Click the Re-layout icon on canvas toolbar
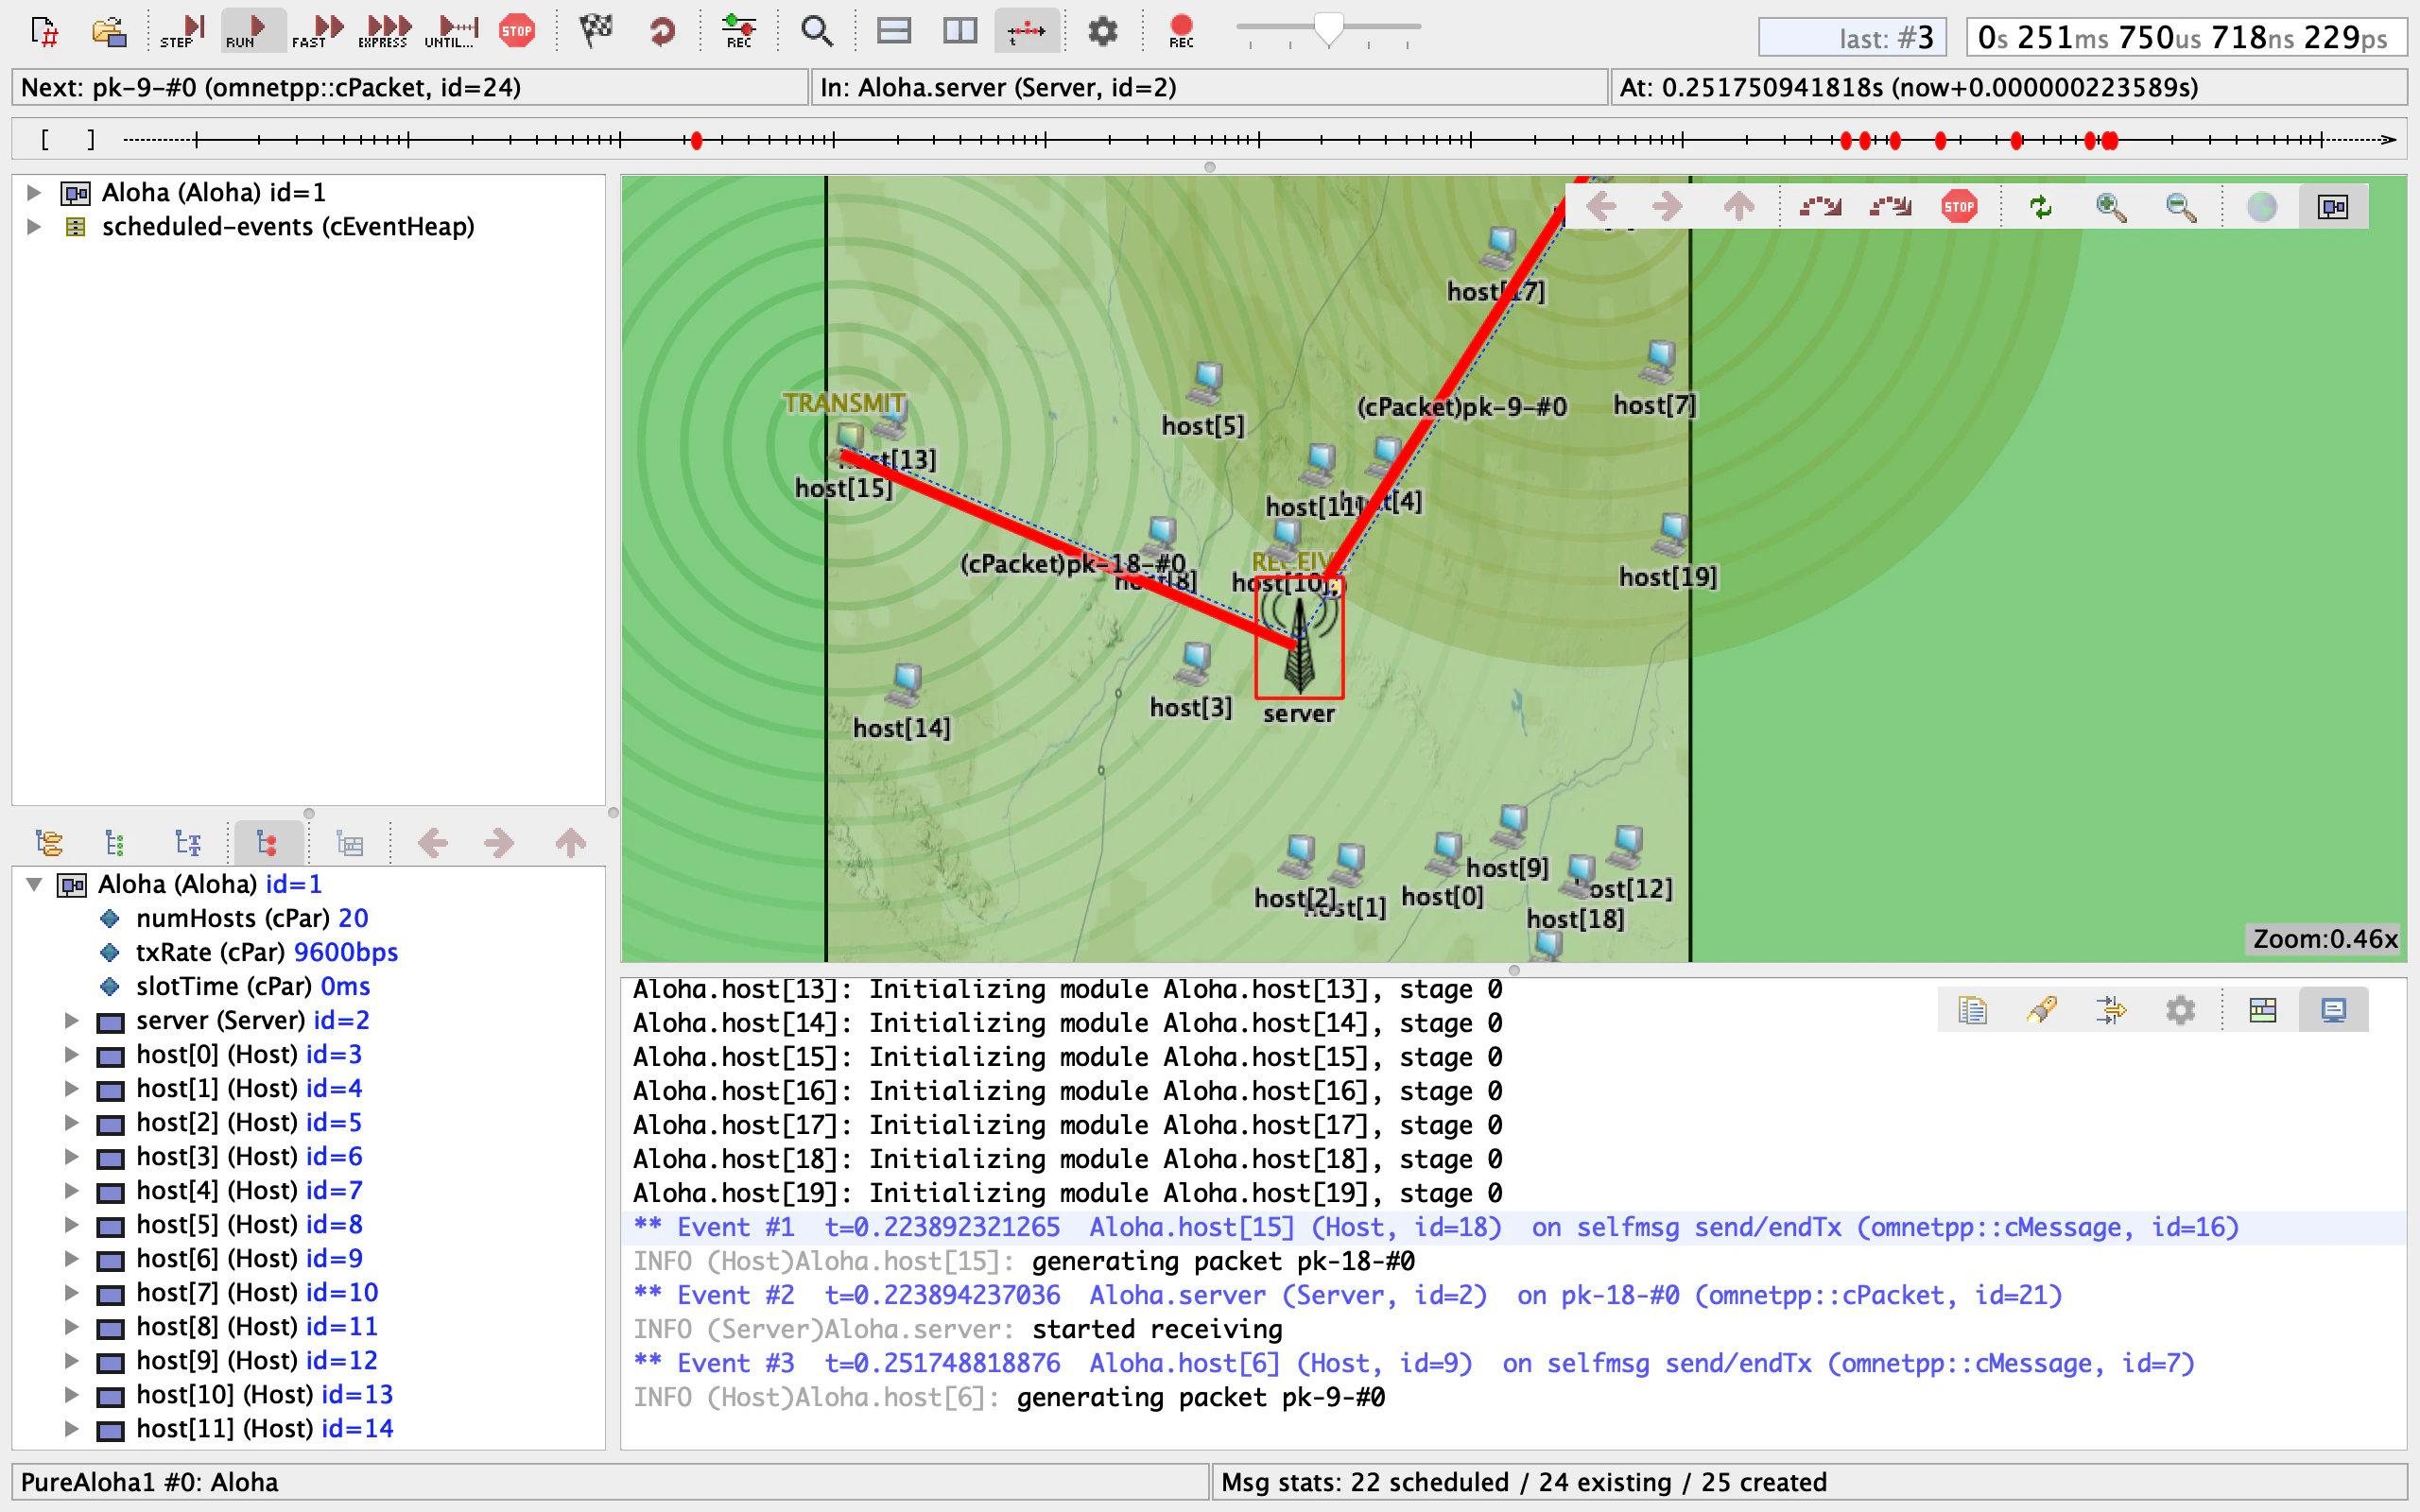Image resolution: width=2420 pixels, height=1512 pixels. point(2040,207)
